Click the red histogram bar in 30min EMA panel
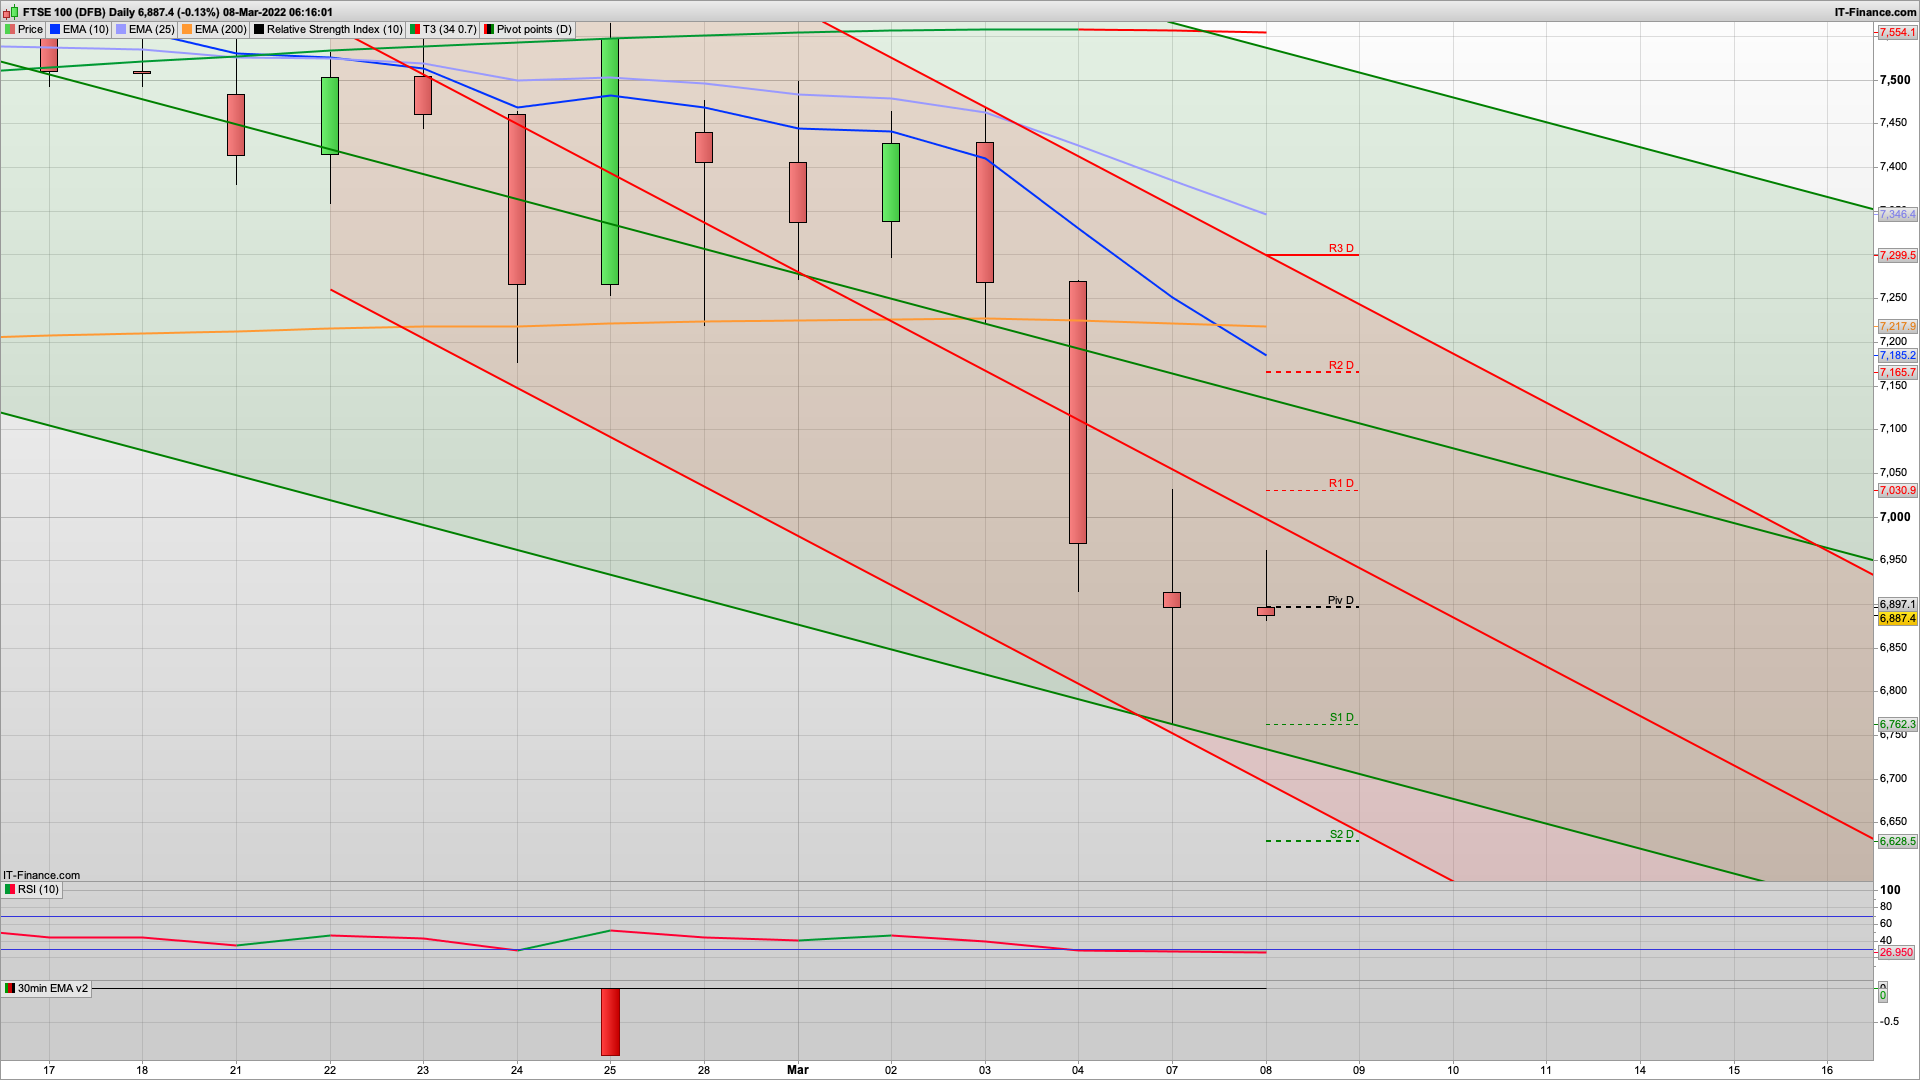This screenshot has height=1080, width=1920. tap(610, 1022)
